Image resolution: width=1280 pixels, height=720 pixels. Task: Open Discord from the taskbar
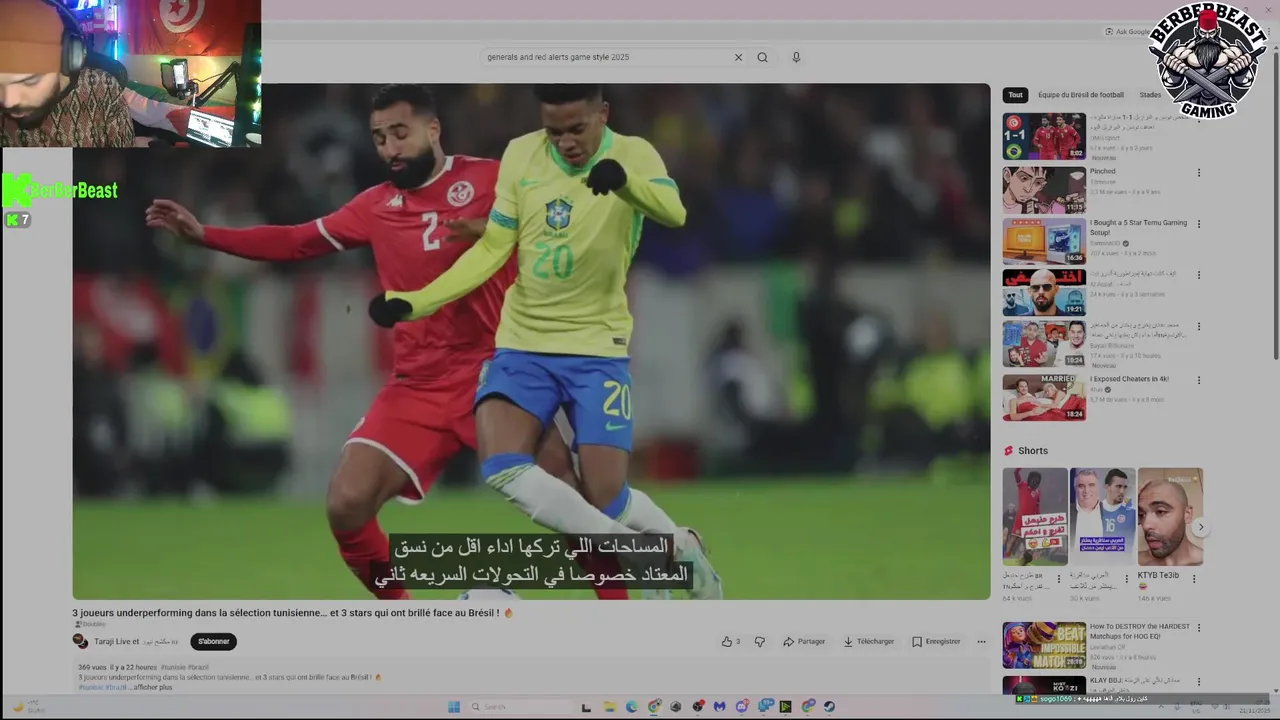[x=741, y=707]
